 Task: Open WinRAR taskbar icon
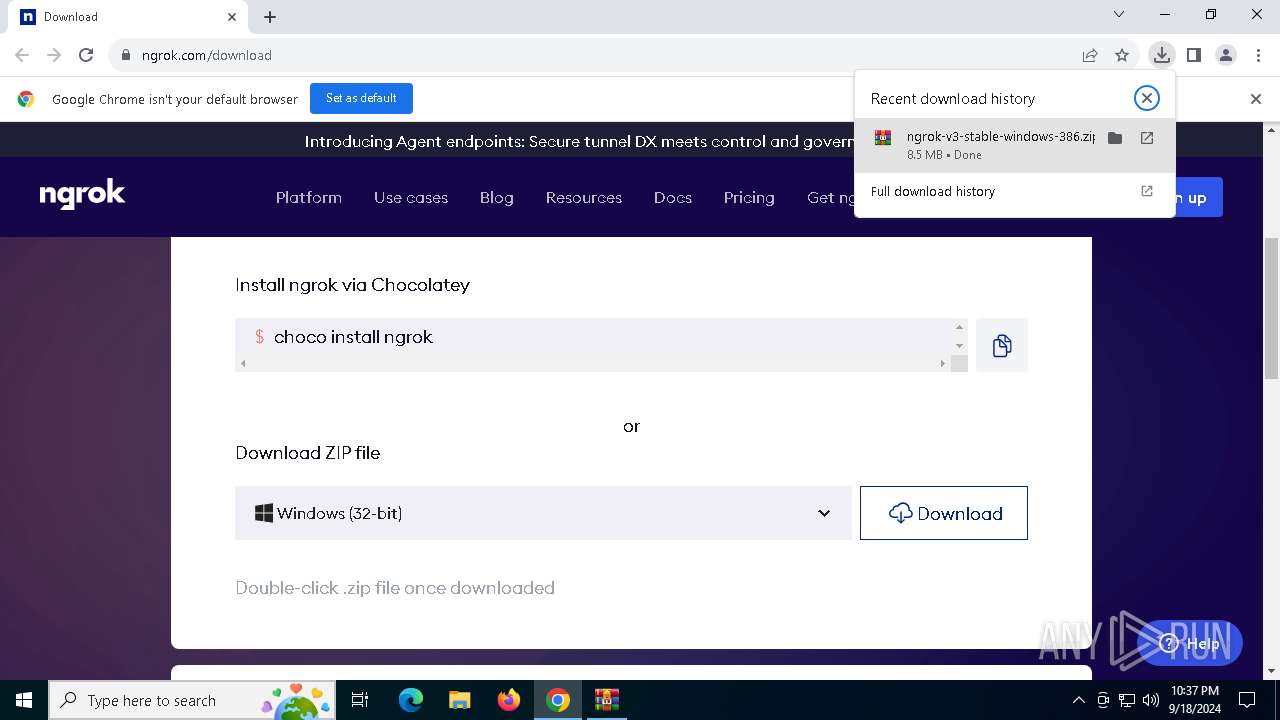607,700
